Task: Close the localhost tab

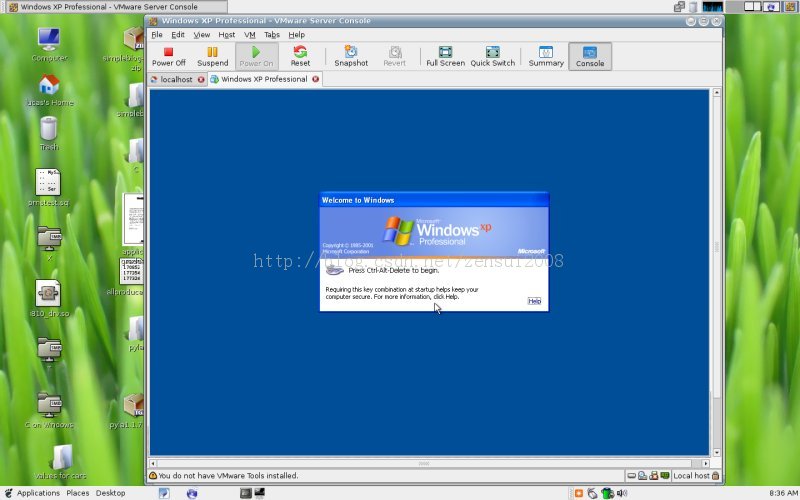Action: [201, 80]
